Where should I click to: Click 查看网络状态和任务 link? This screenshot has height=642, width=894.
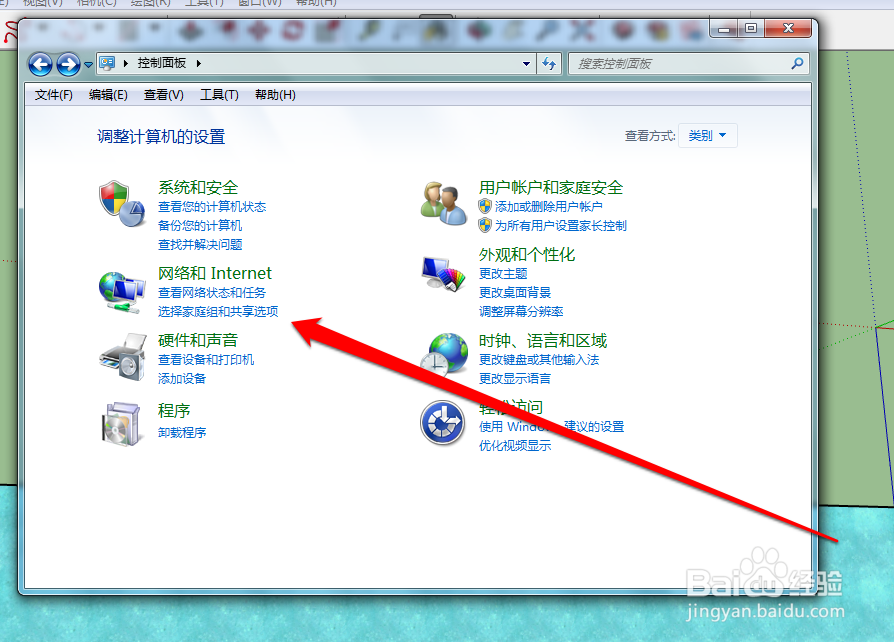tap(212, 292)
